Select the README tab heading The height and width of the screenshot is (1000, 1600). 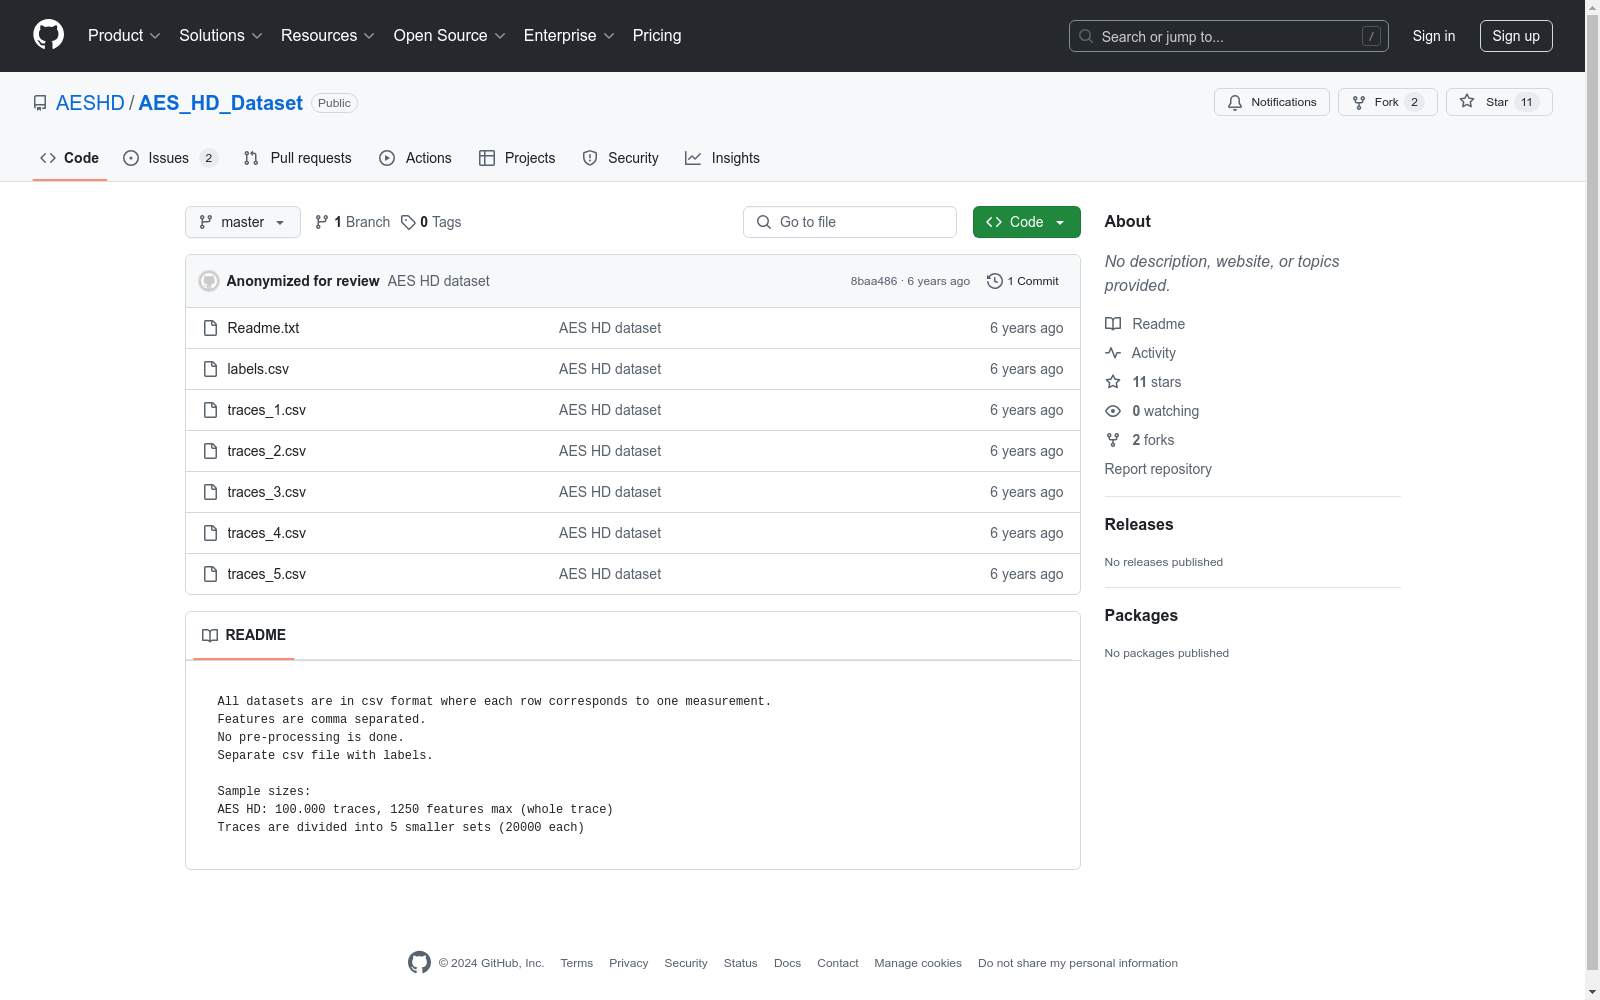(244, 635)
